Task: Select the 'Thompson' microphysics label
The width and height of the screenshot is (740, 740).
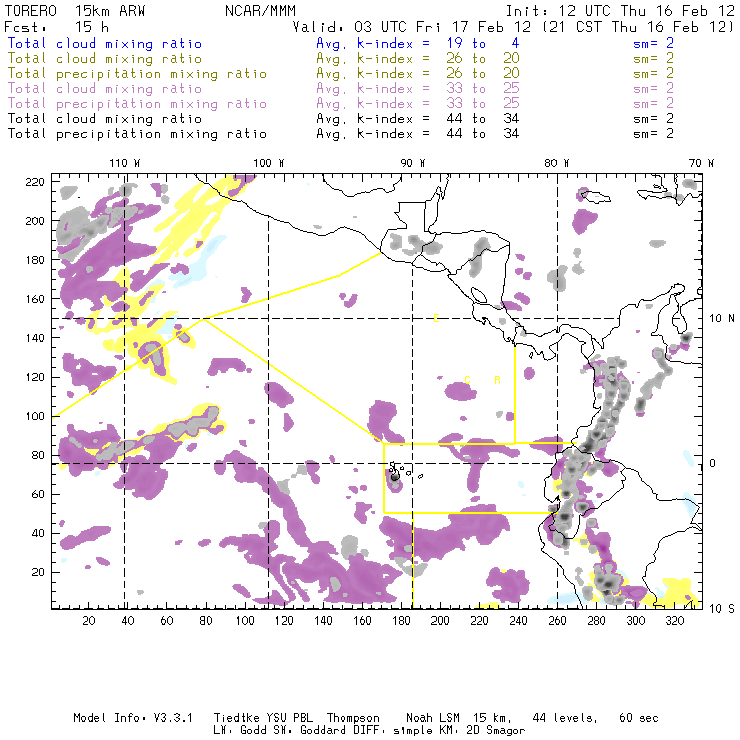Action: click(x=353, y=718)
